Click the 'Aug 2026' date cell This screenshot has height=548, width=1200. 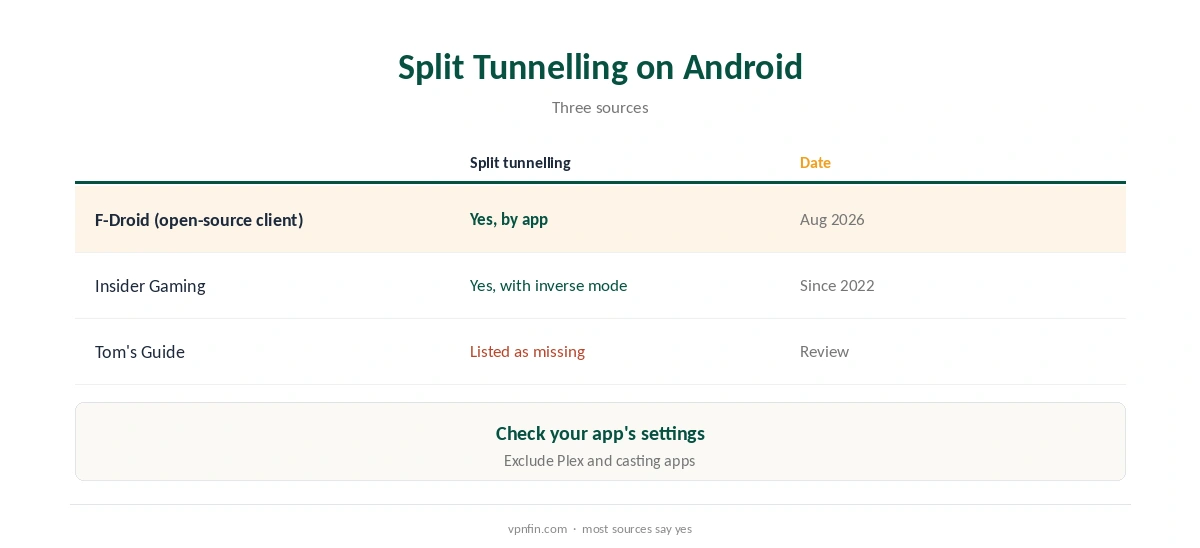(x=832, y=219)
